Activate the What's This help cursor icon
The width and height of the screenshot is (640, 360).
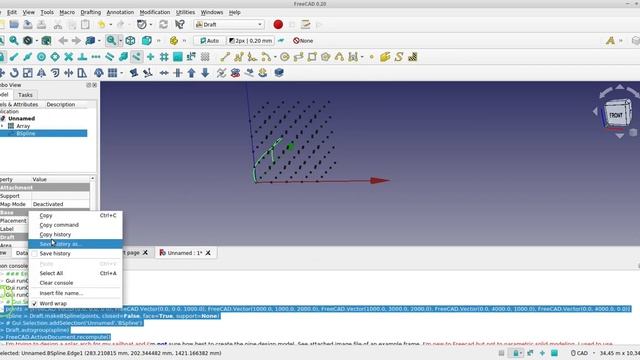(180, 24)
